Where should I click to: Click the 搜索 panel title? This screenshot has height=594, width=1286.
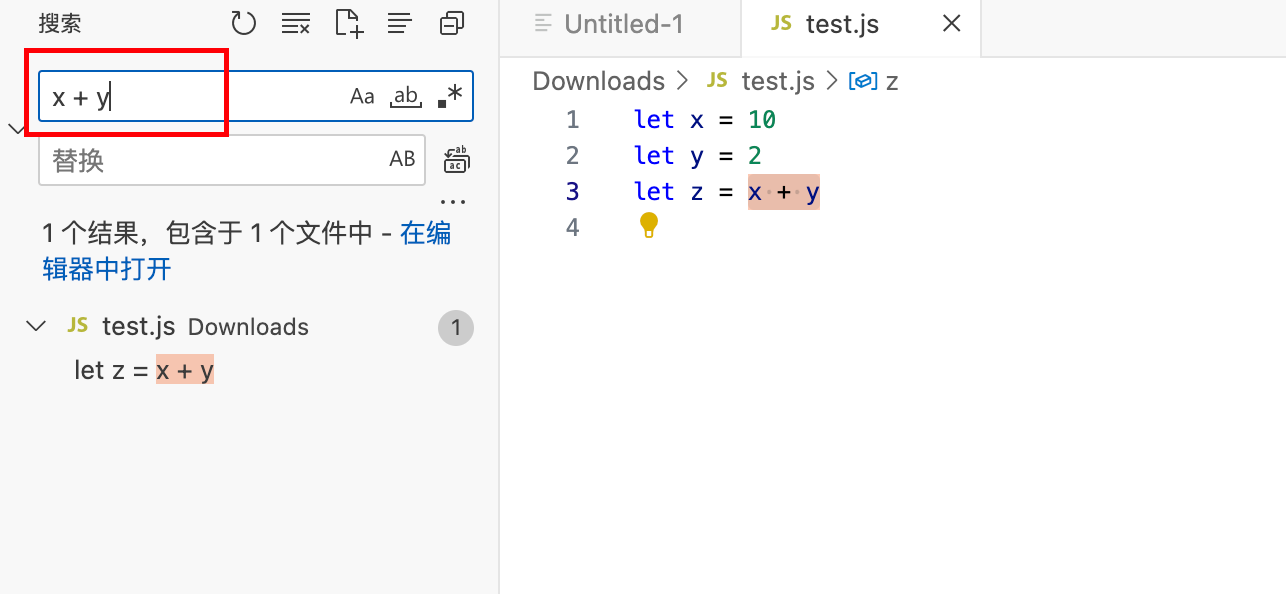click(x=60, y=24)
